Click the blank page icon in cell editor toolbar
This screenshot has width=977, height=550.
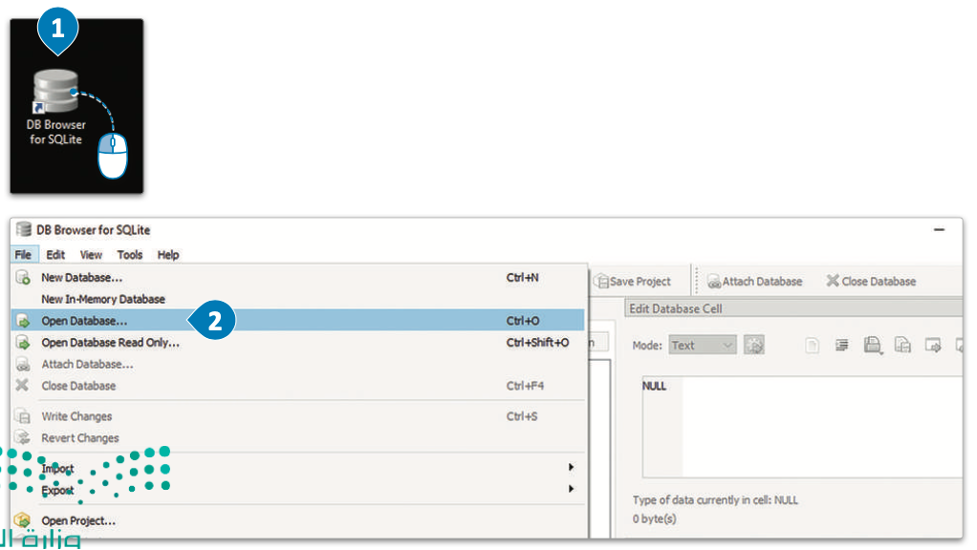pos(812,345)
